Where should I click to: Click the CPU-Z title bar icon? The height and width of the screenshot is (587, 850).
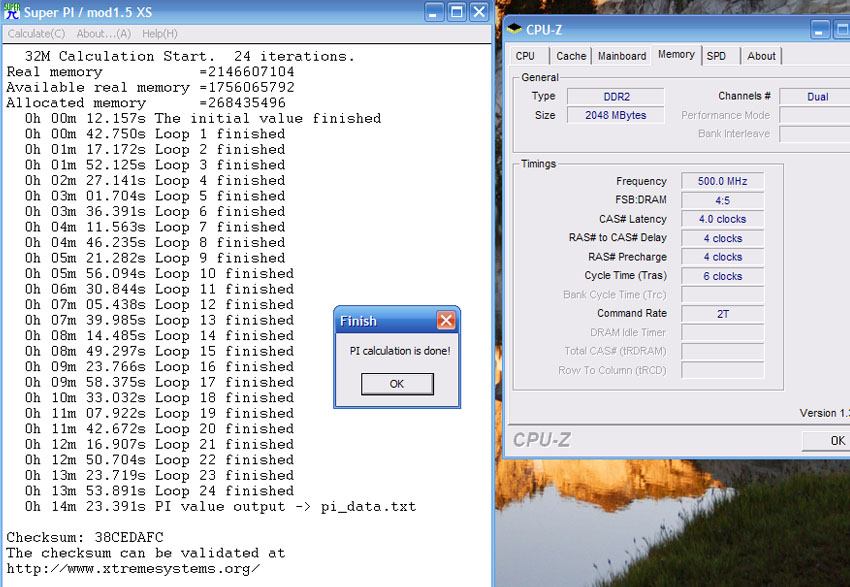click(x=514, y=29)
